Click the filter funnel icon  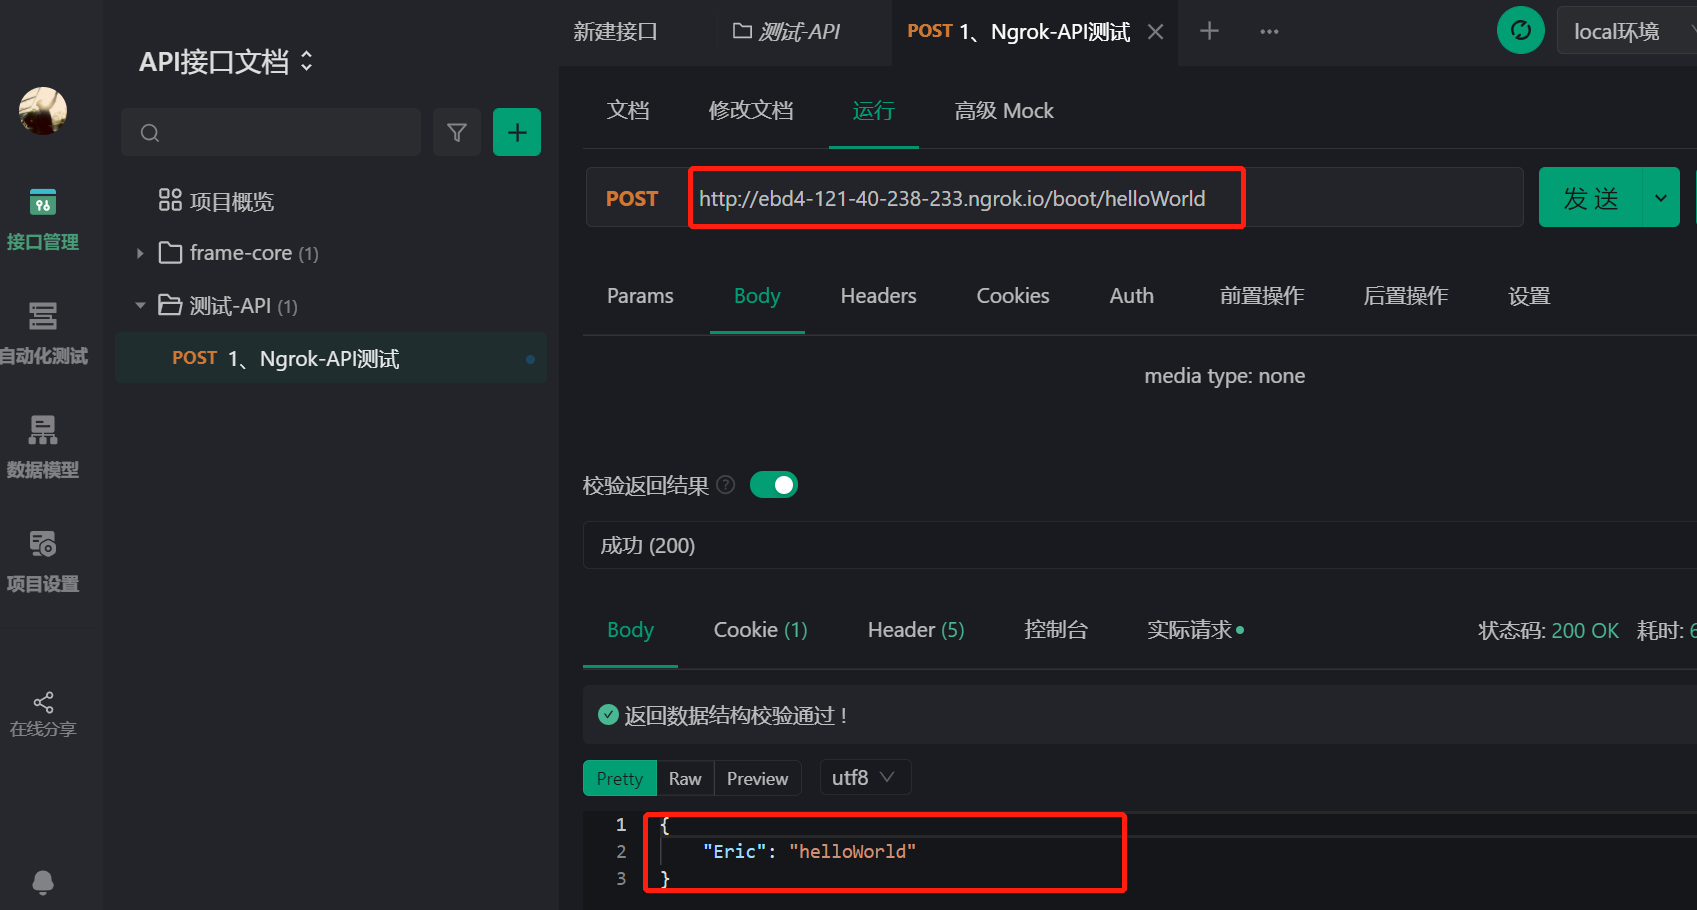[x=457, y=132]
